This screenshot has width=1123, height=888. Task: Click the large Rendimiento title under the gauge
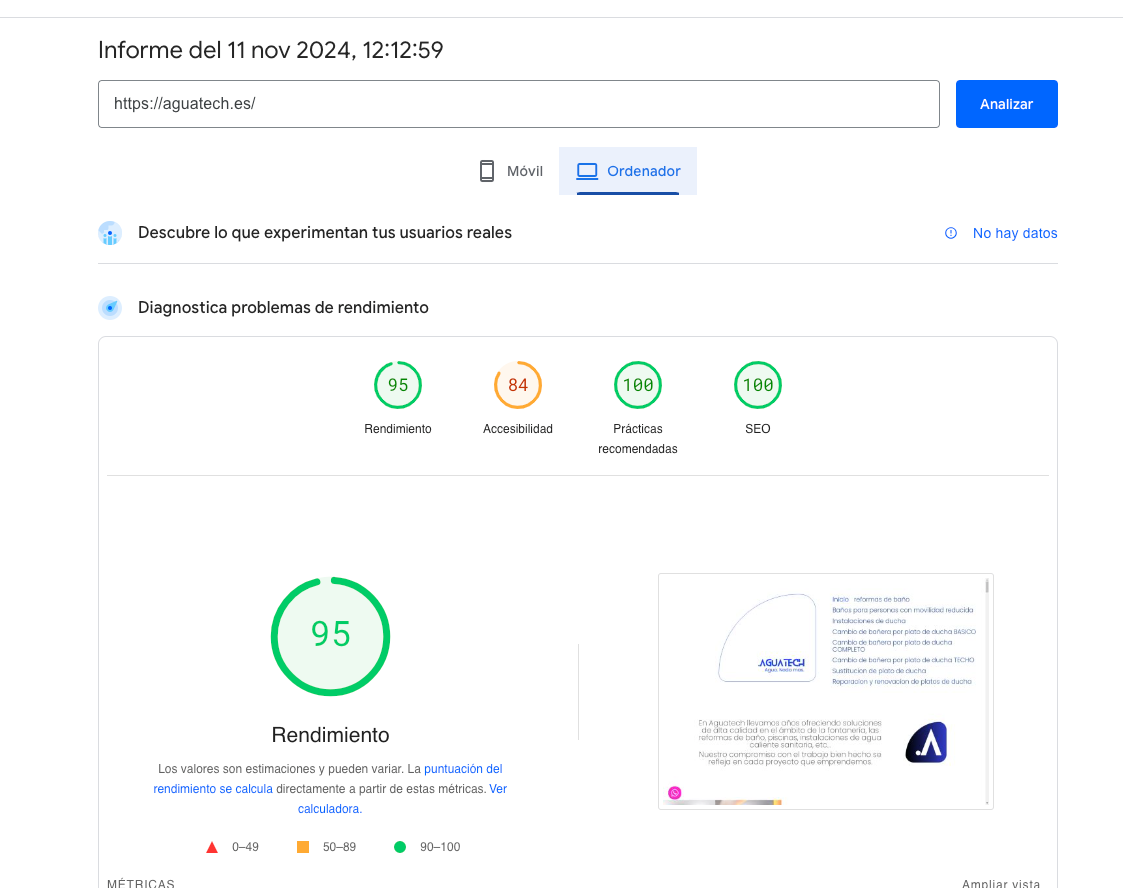330,735
